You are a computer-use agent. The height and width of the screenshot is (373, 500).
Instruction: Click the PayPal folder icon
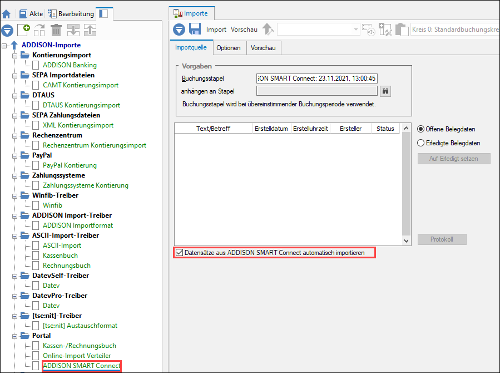[x=25, y=155]
